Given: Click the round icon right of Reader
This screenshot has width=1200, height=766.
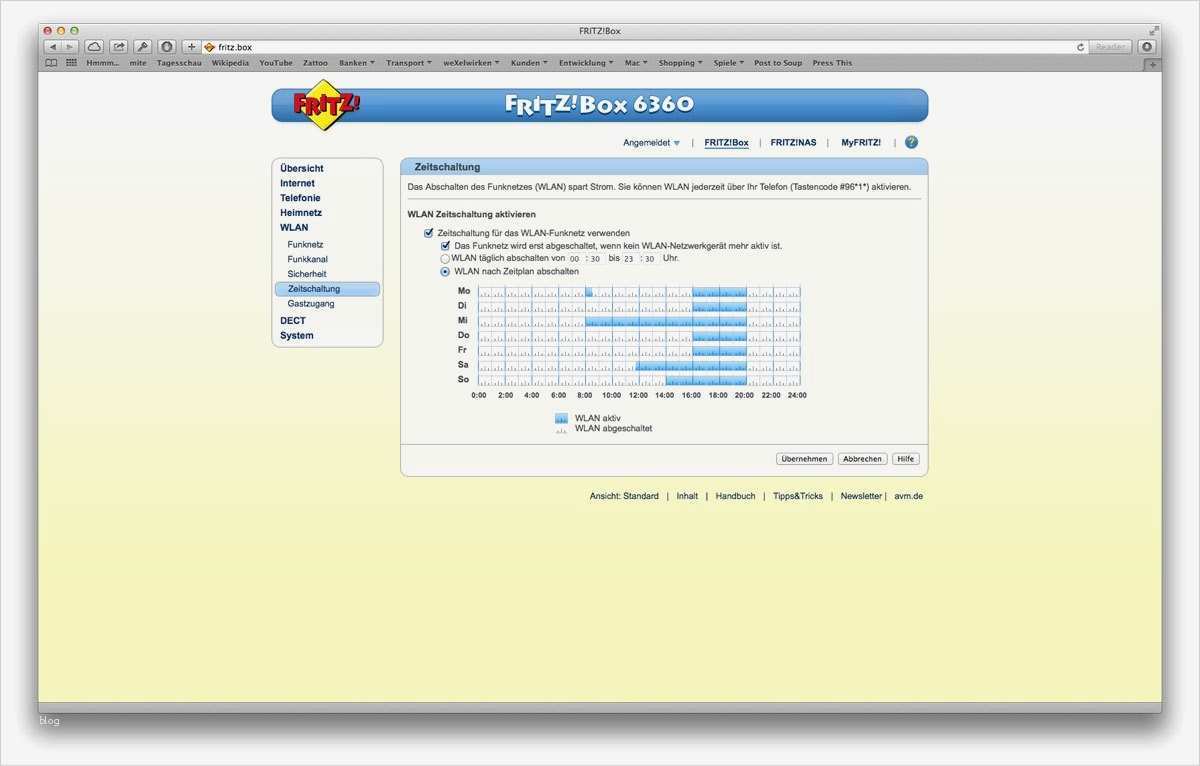Looking at the screenshot, I should pyautogui.click(x=1147, y=47).
